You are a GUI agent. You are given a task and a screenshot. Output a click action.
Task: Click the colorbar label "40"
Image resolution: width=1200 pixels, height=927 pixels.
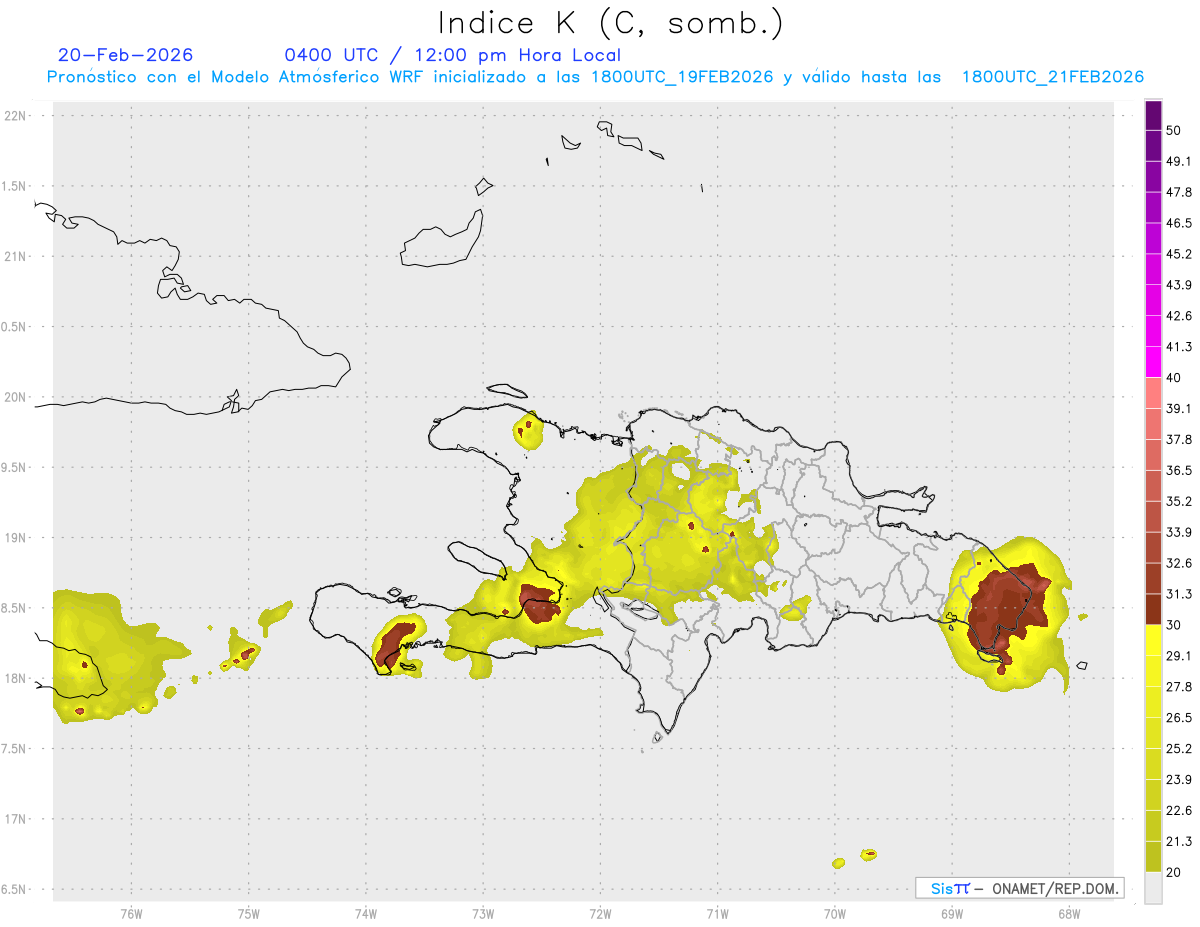(x=1174, y=378)
